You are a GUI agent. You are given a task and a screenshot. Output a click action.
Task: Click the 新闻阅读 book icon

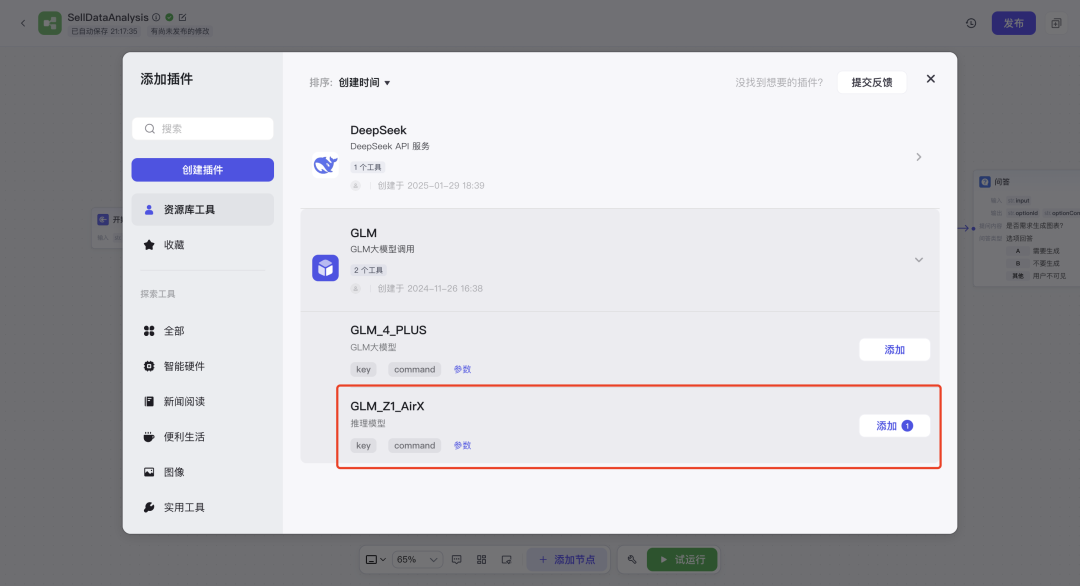pyautogui.click(x=149, y=401)
